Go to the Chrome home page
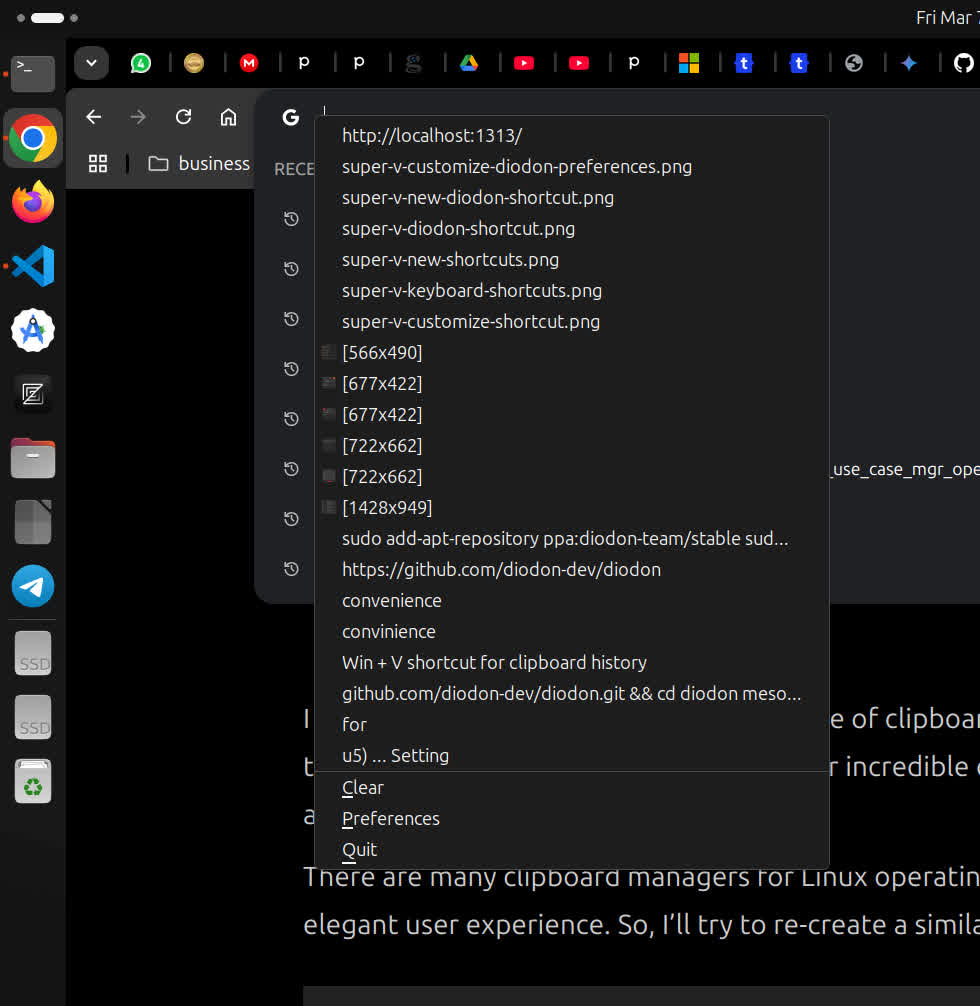Image resolution: width=980 pixels, height=1006 pixels. click(228, 117)
